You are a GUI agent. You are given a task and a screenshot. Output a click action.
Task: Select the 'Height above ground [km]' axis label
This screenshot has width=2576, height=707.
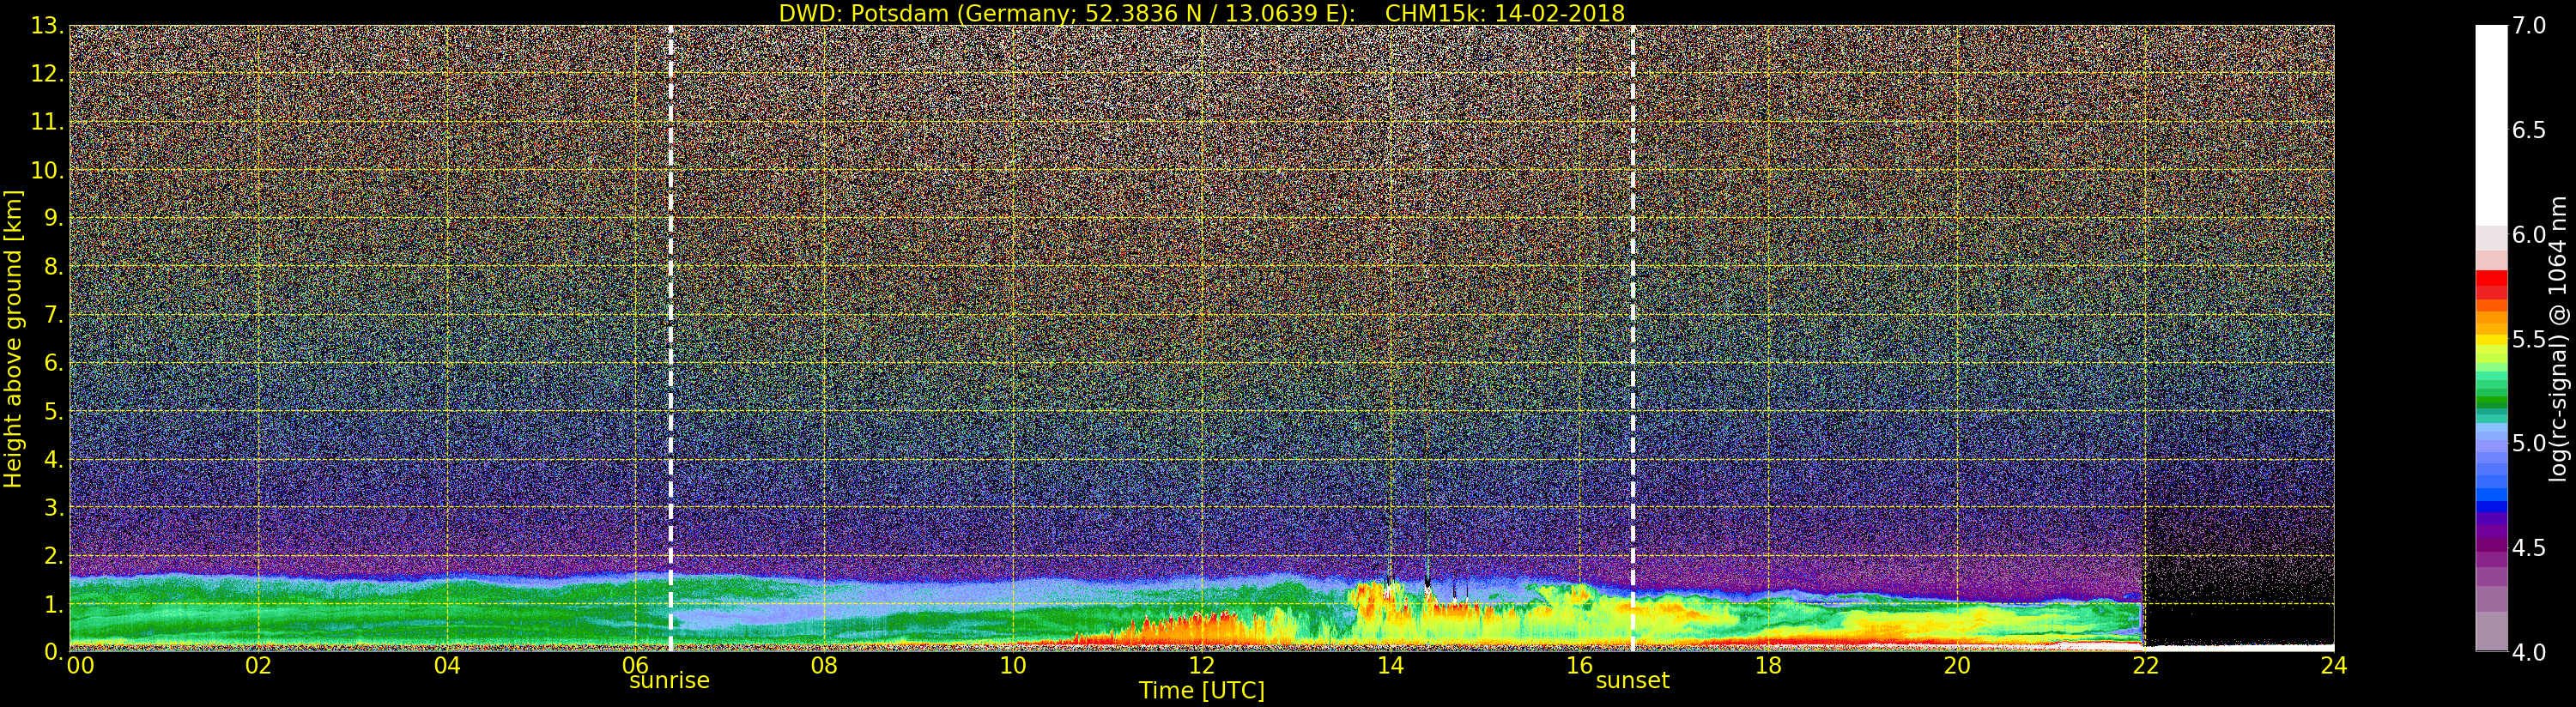click(13, 339)
